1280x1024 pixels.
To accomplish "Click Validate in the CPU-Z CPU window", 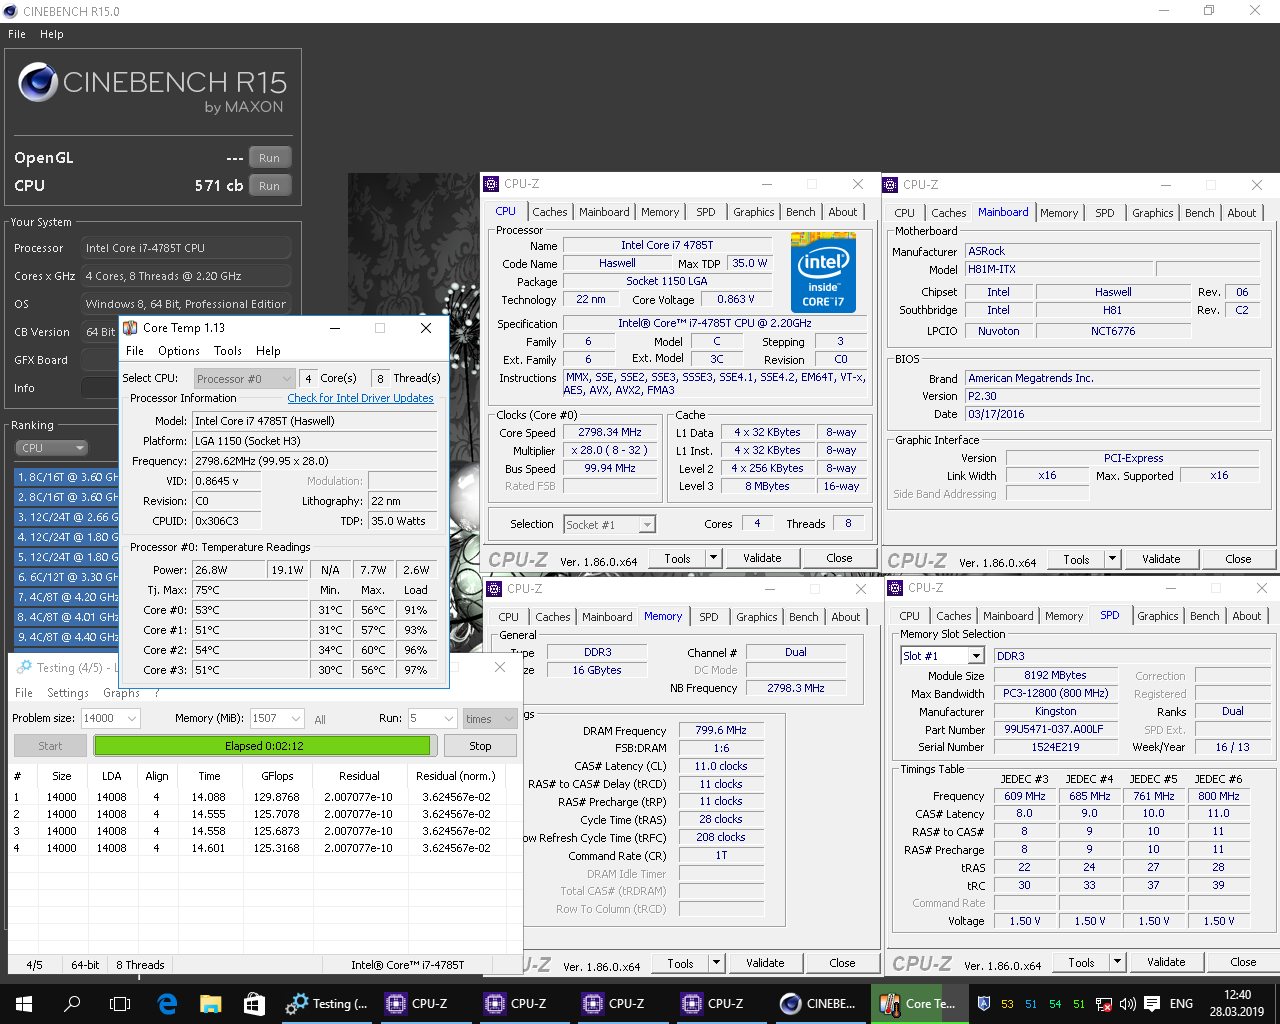I will tap(762, 559).
